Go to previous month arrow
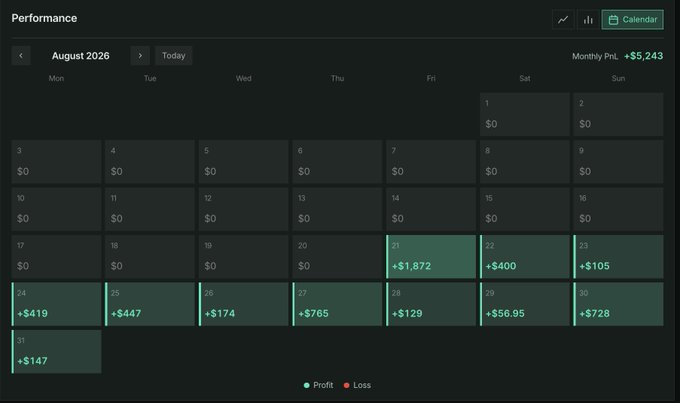The width and height of the screenshot is (680, 403). pos(21,56)
